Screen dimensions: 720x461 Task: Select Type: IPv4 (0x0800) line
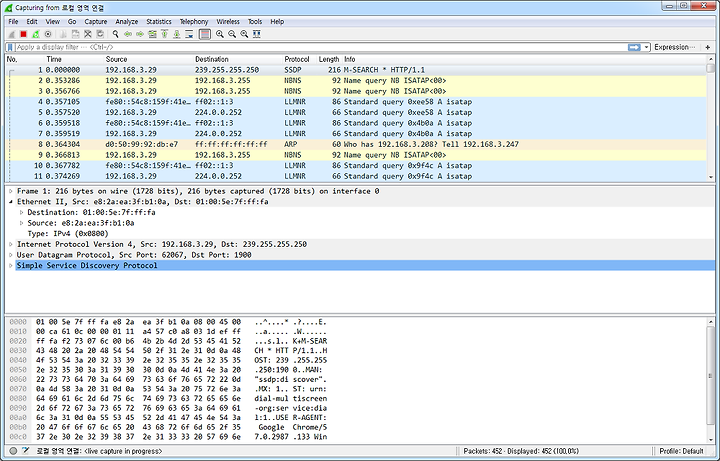68,234
